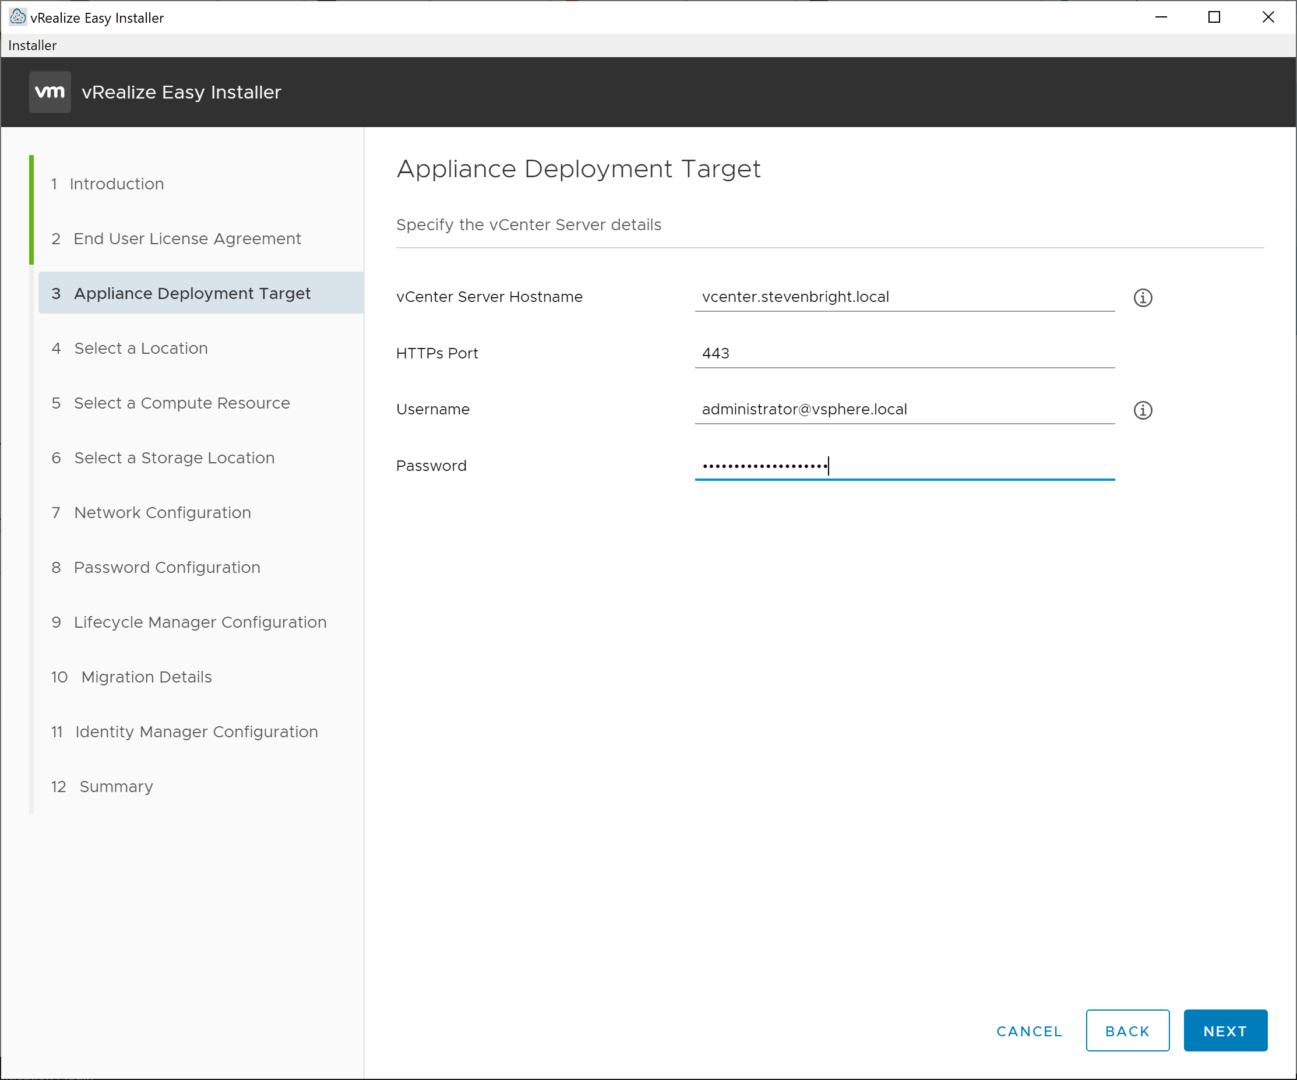This screenshot has height=1080, width=1297.
Task: Click the Username input field
Action: point(904,409)
